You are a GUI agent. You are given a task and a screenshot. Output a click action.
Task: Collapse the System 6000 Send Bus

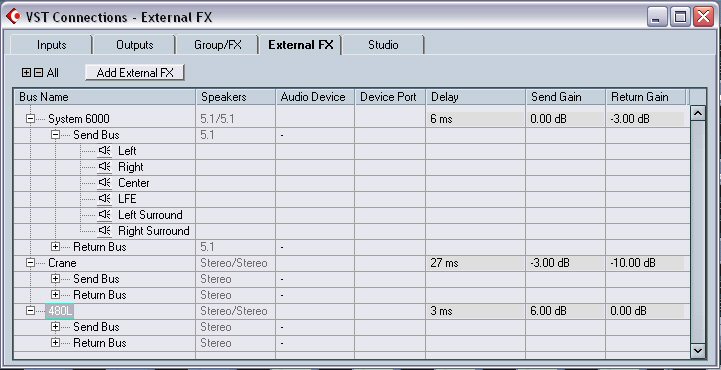(56, 135)
